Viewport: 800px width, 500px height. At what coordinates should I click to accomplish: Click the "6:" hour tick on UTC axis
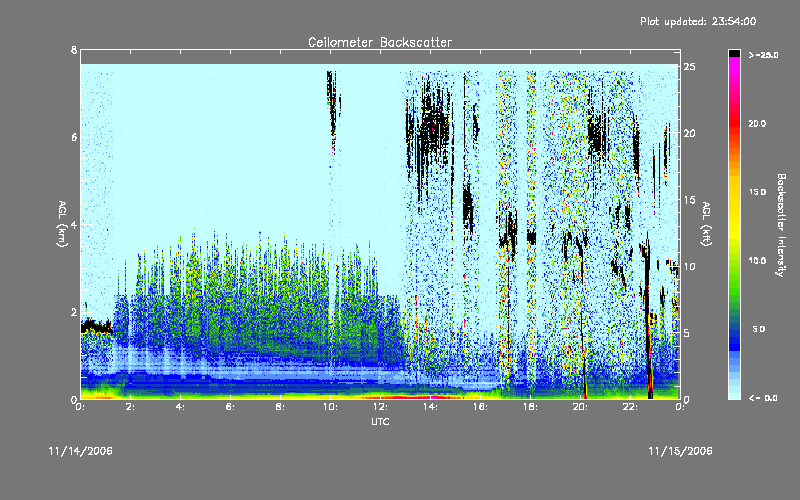click(x=230, y=407)
